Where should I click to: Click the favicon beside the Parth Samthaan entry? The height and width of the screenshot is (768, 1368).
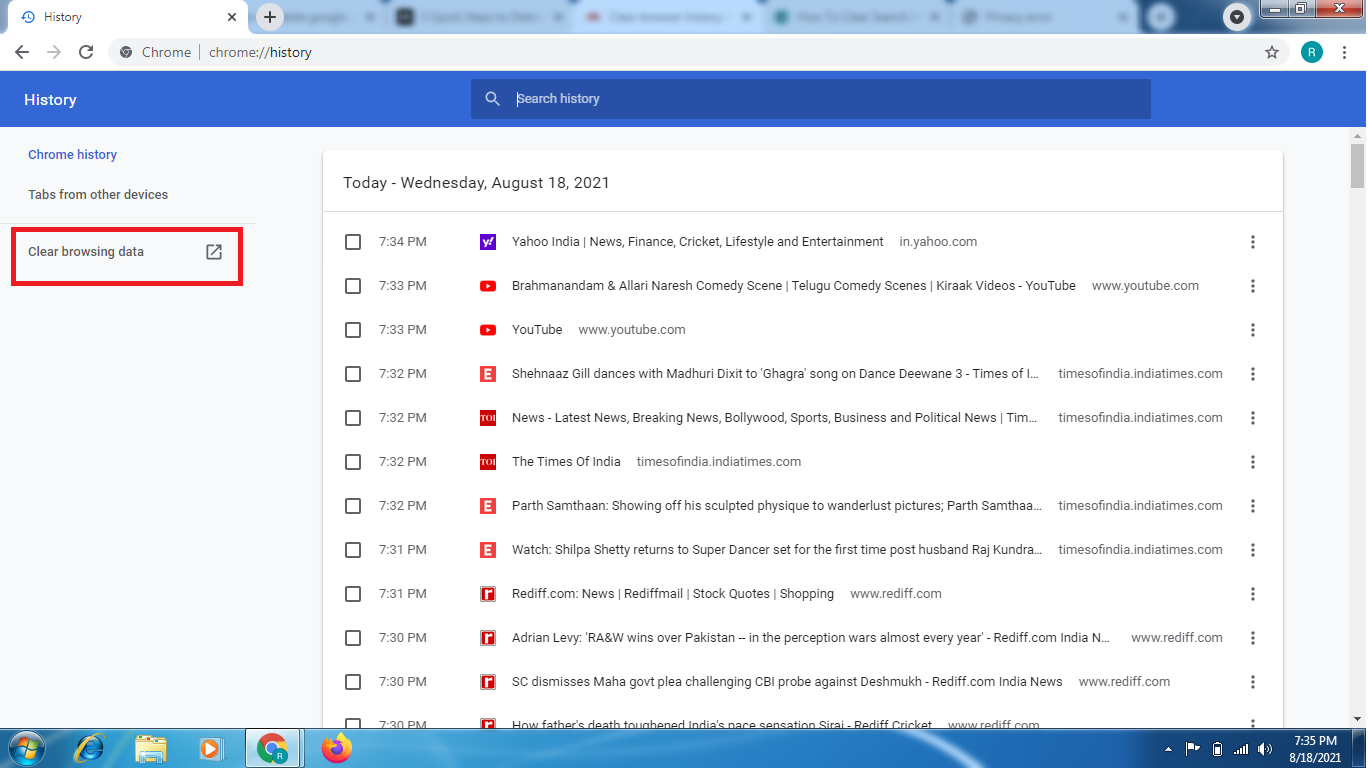tap(488, 506)
